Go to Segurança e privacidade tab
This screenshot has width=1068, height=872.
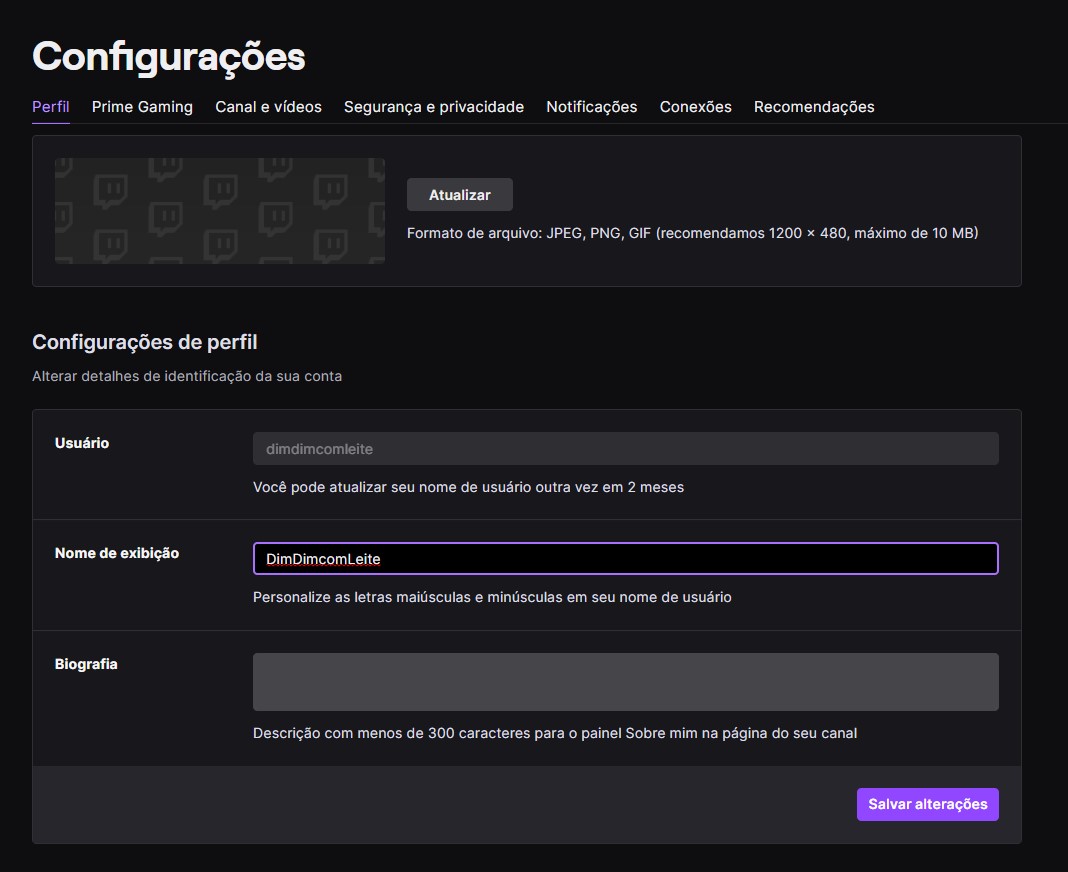pyautogui.click(x=434, y=107)
